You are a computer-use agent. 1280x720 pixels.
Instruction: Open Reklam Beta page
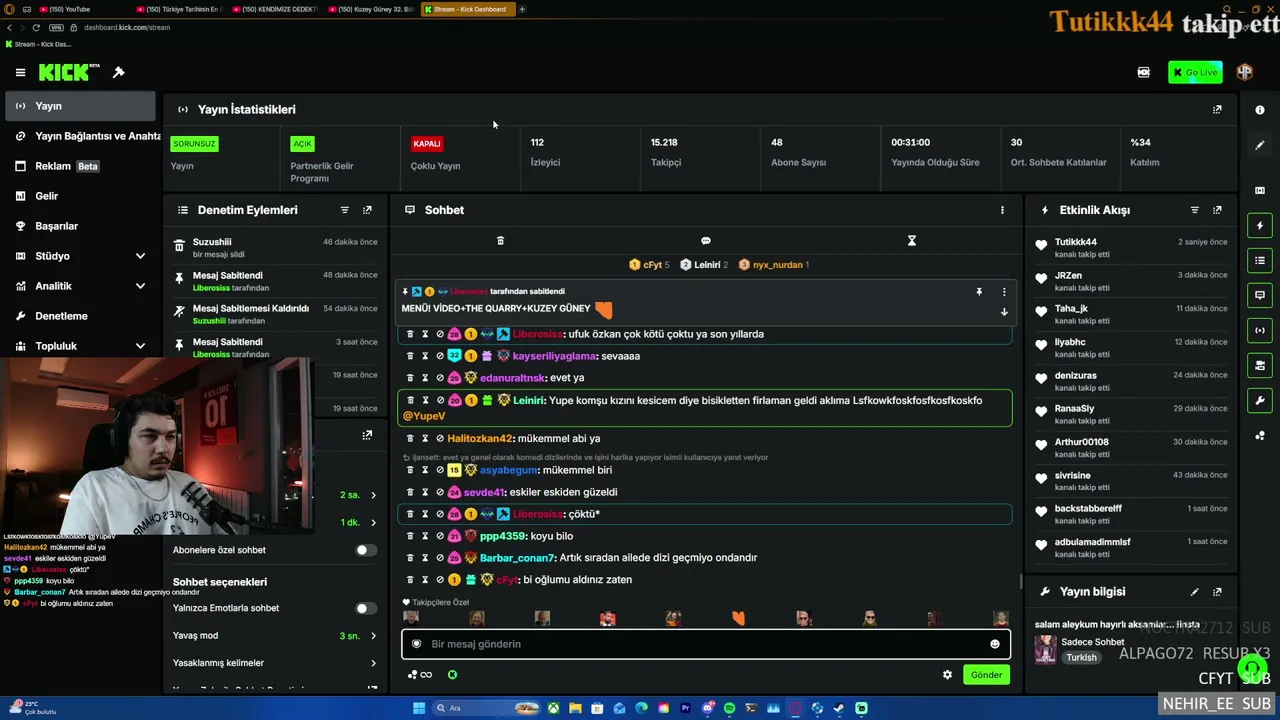click(79, 166)
